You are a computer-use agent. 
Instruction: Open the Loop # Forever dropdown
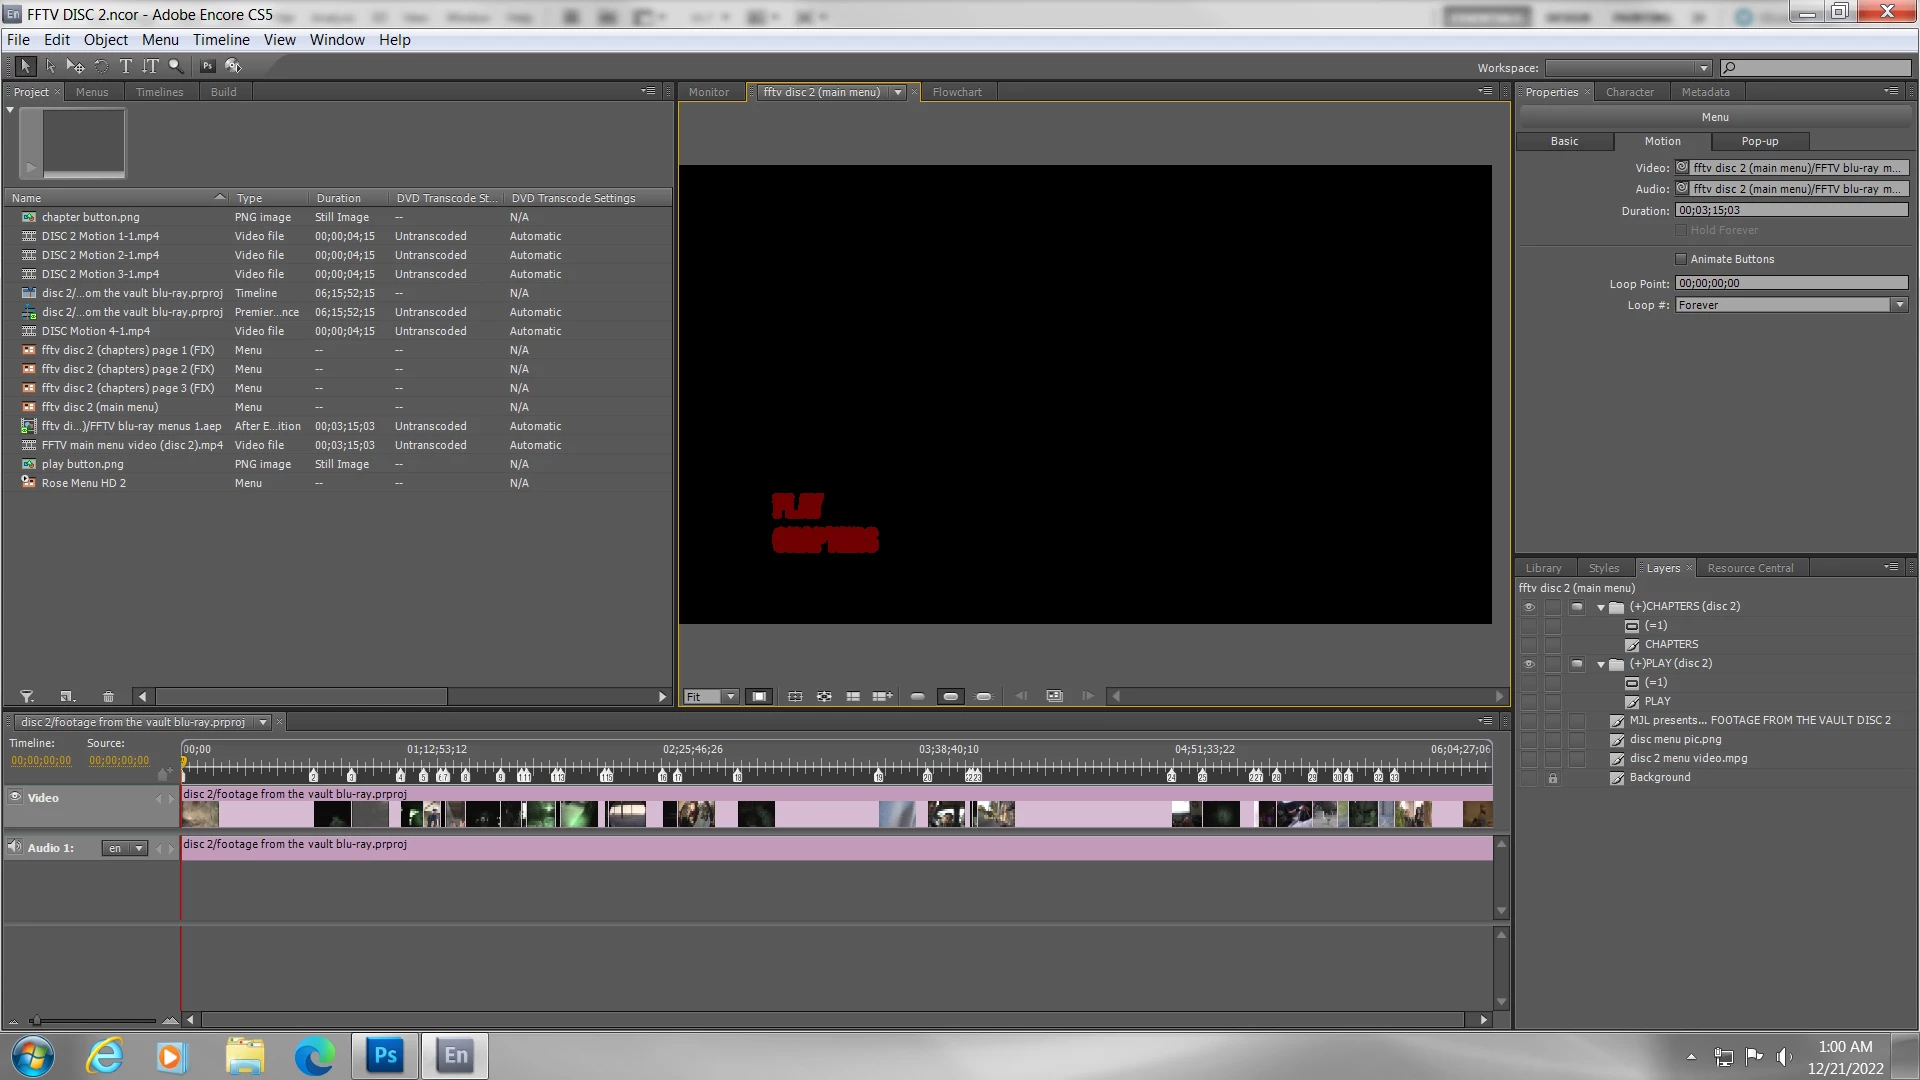tap(1898, 305)
